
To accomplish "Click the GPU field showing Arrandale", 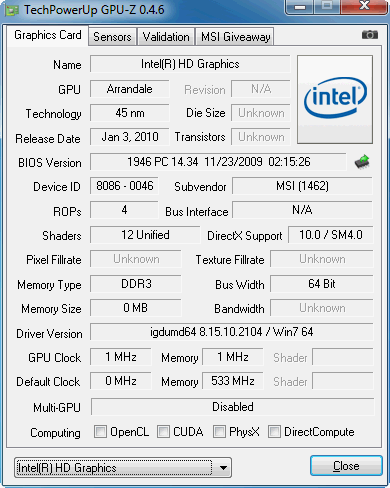I will click(x=130, y=89).
